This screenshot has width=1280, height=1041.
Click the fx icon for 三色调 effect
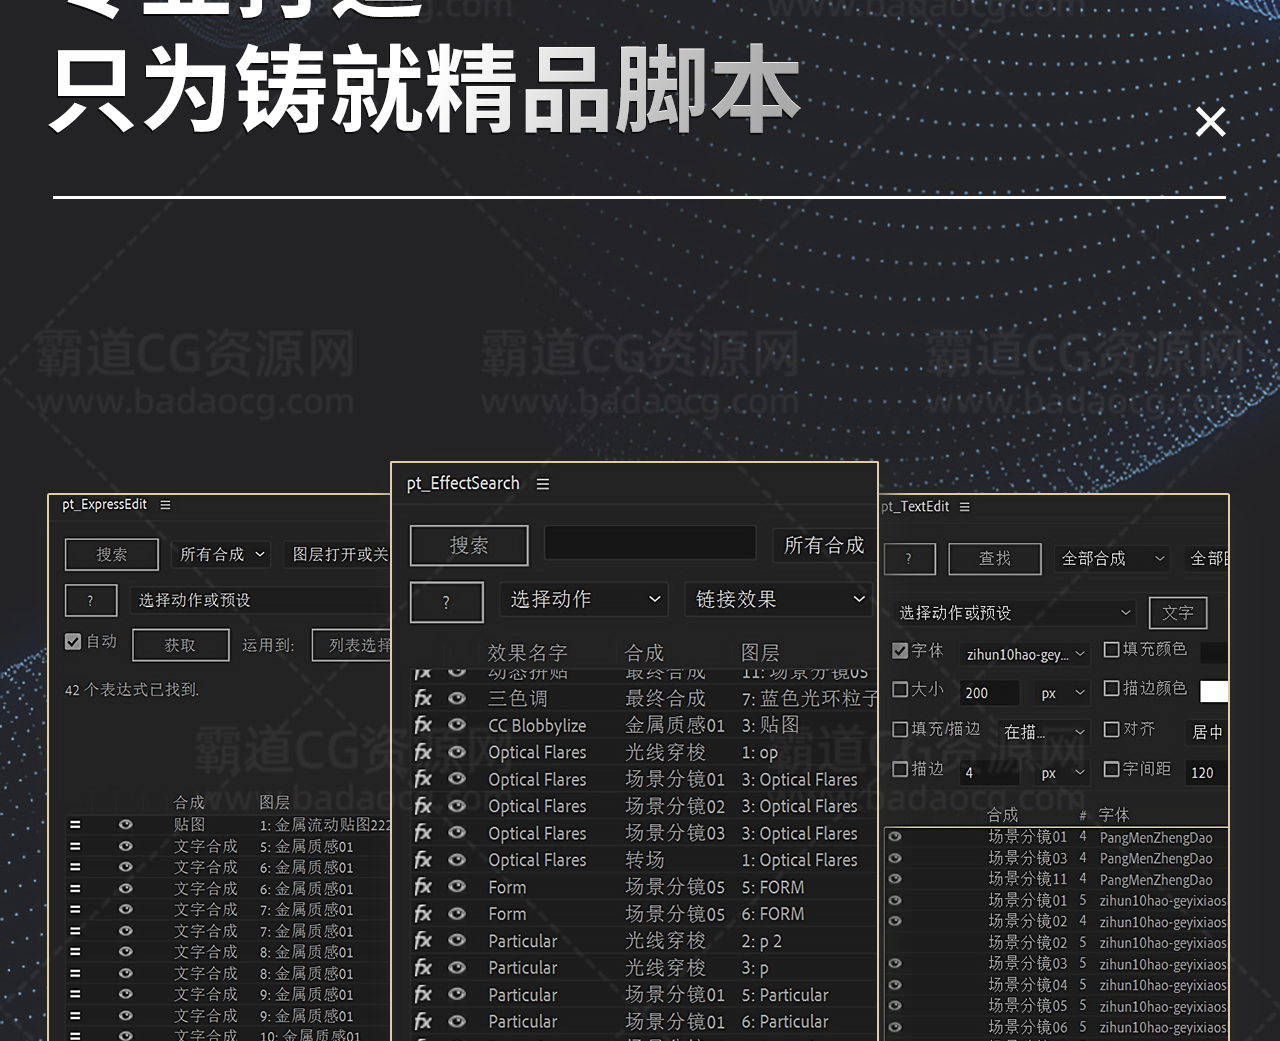pos(423,698)
